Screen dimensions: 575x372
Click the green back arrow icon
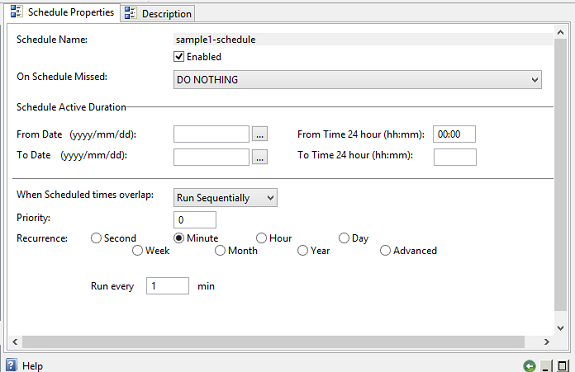[x=529, y=366]
